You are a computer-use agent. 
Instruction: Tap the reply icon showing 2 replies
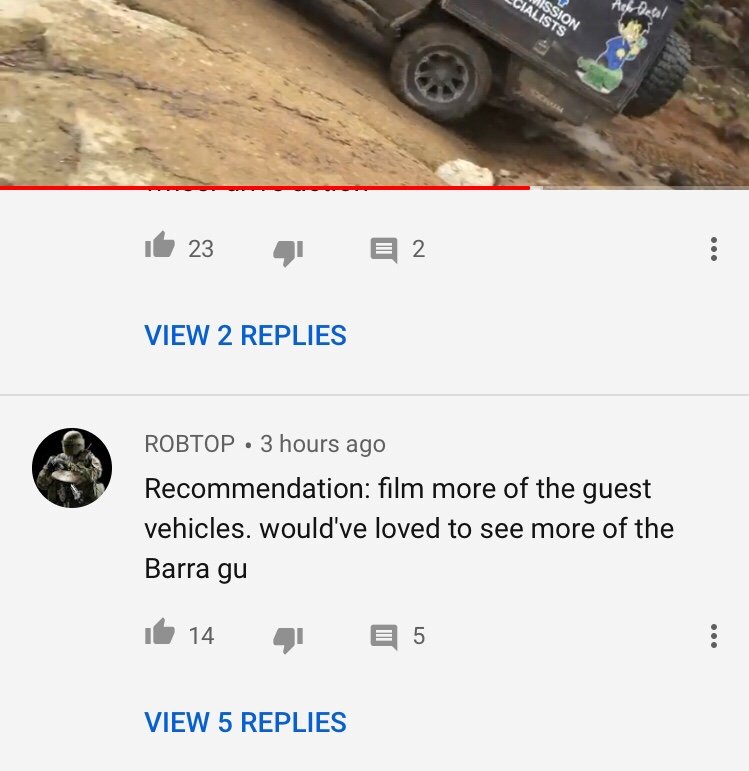pyautogui.click(x=384, y=250)
